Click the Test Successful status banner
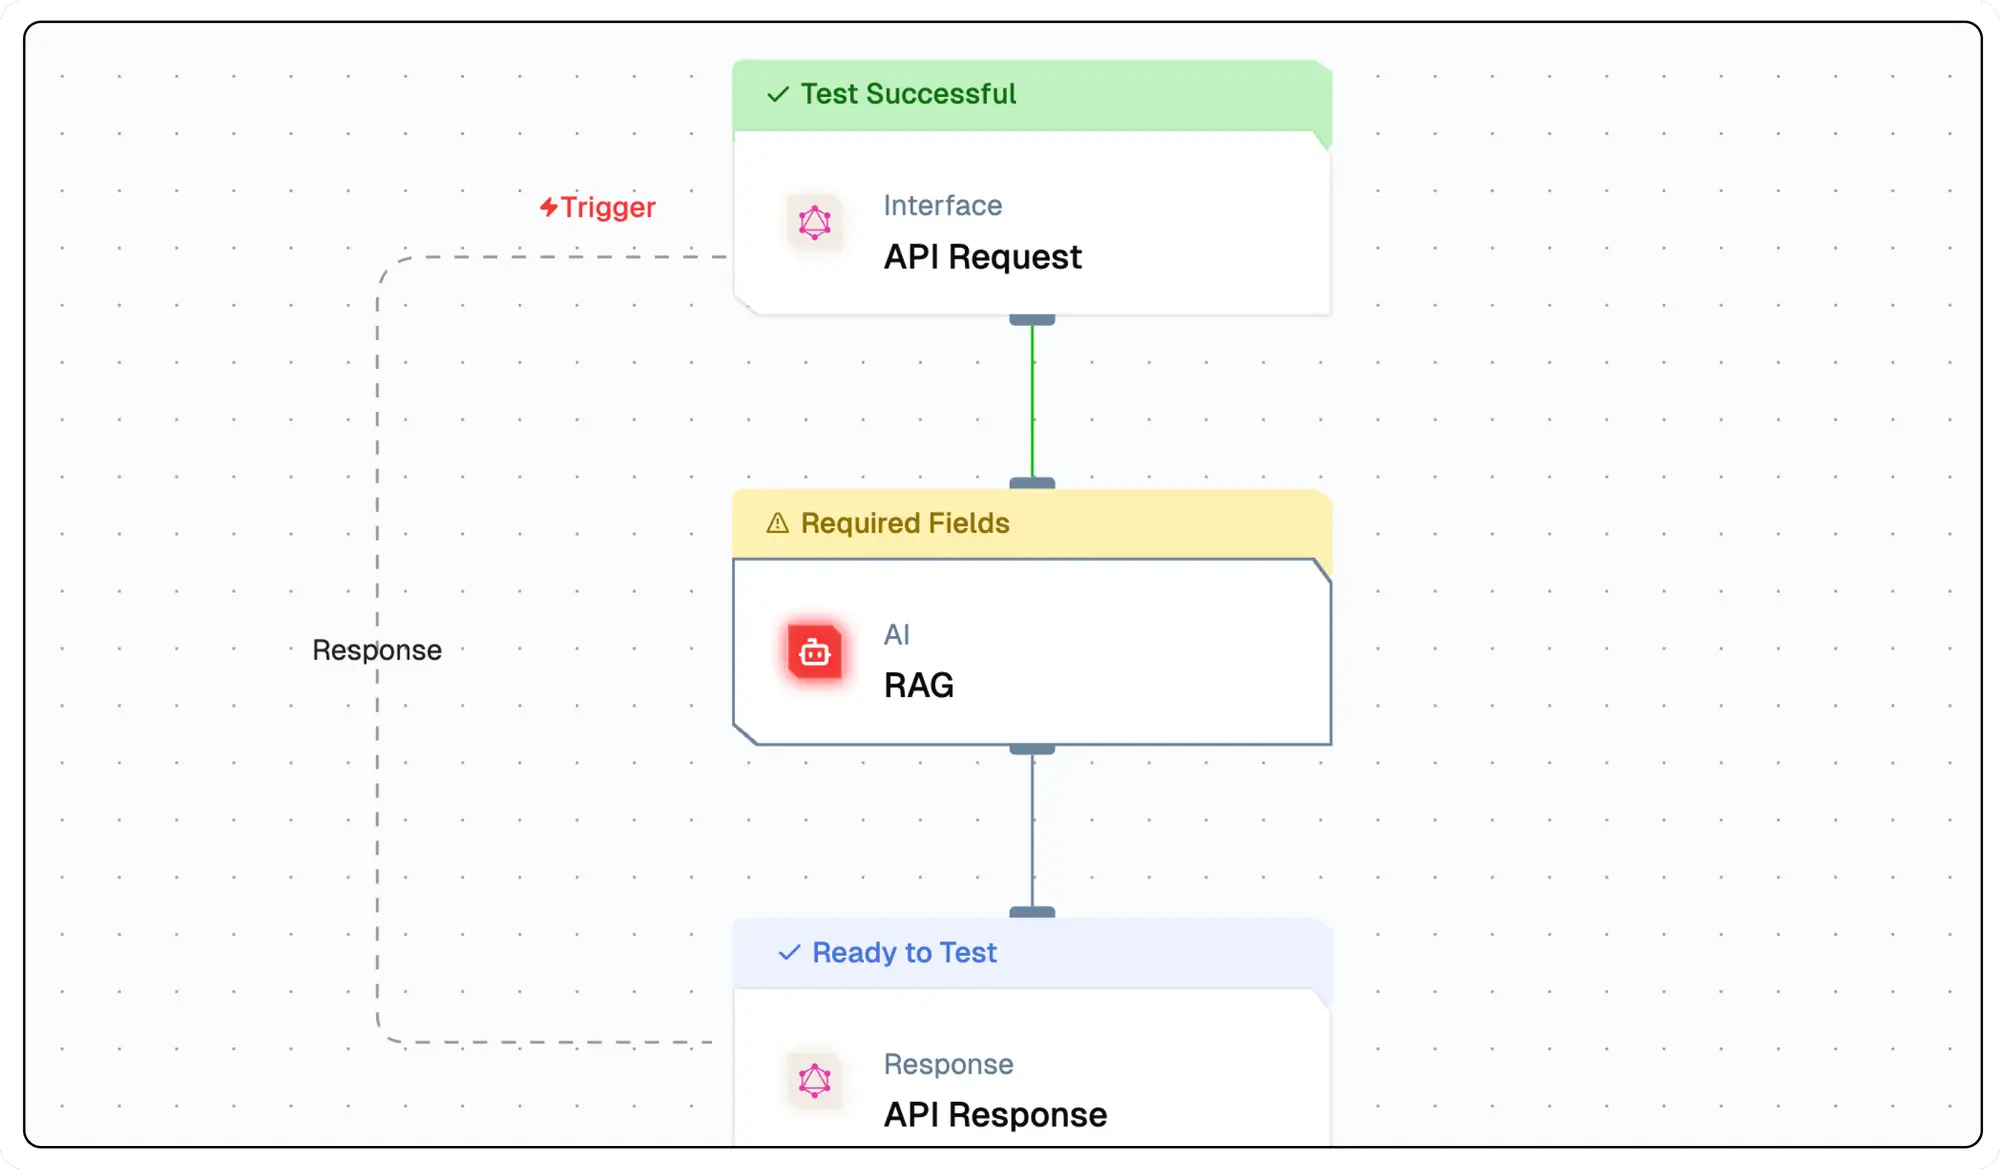This screenshot has height=1169, width=2000. coord(1030,94)
